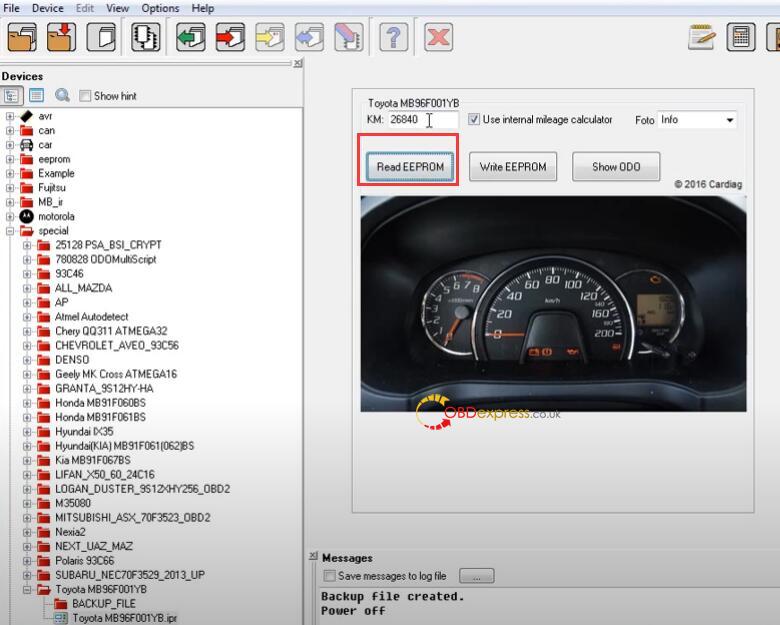
Task: Click the red right arrow write icon
Action: [x=230, y=37]
